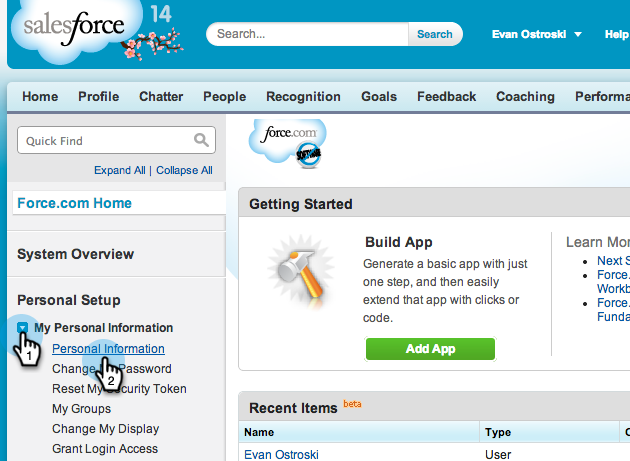This screenshot has height=461, width=630.
Task: Open Reset My Security Token
Action: [x=119, y=389]
